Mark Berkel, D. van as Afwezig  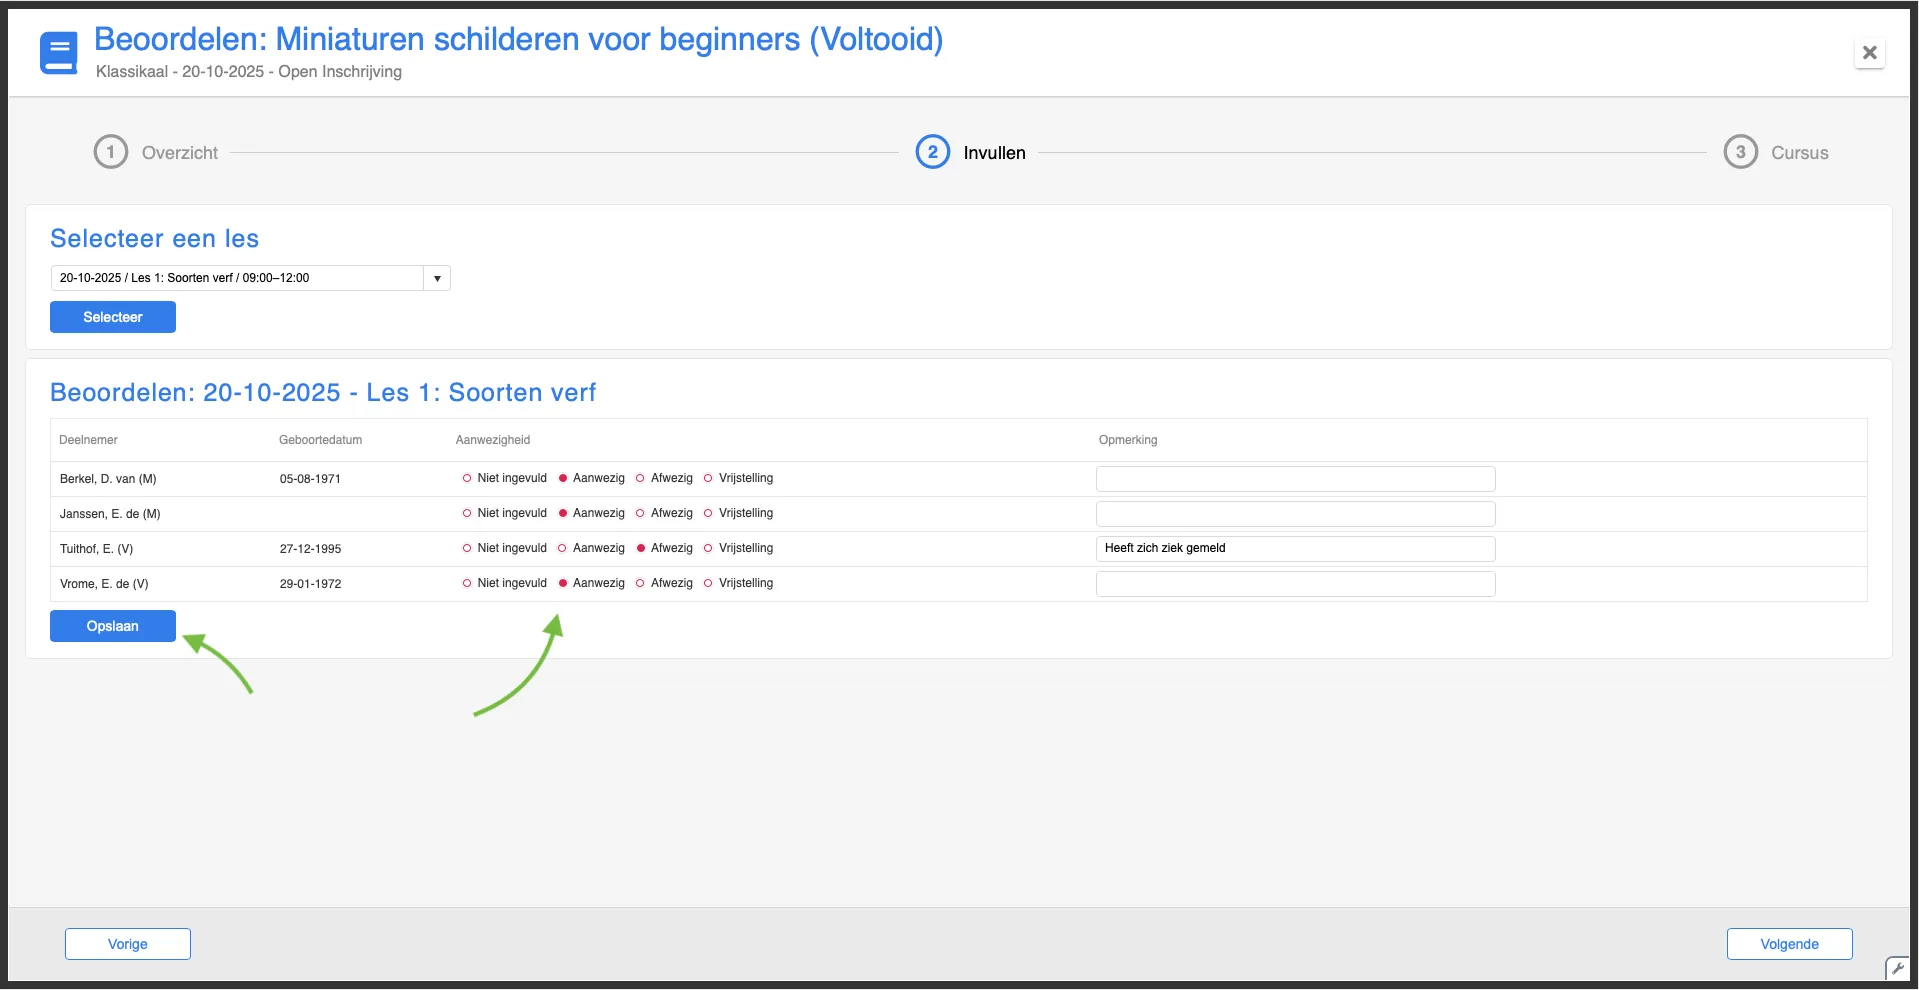(640, 478)
